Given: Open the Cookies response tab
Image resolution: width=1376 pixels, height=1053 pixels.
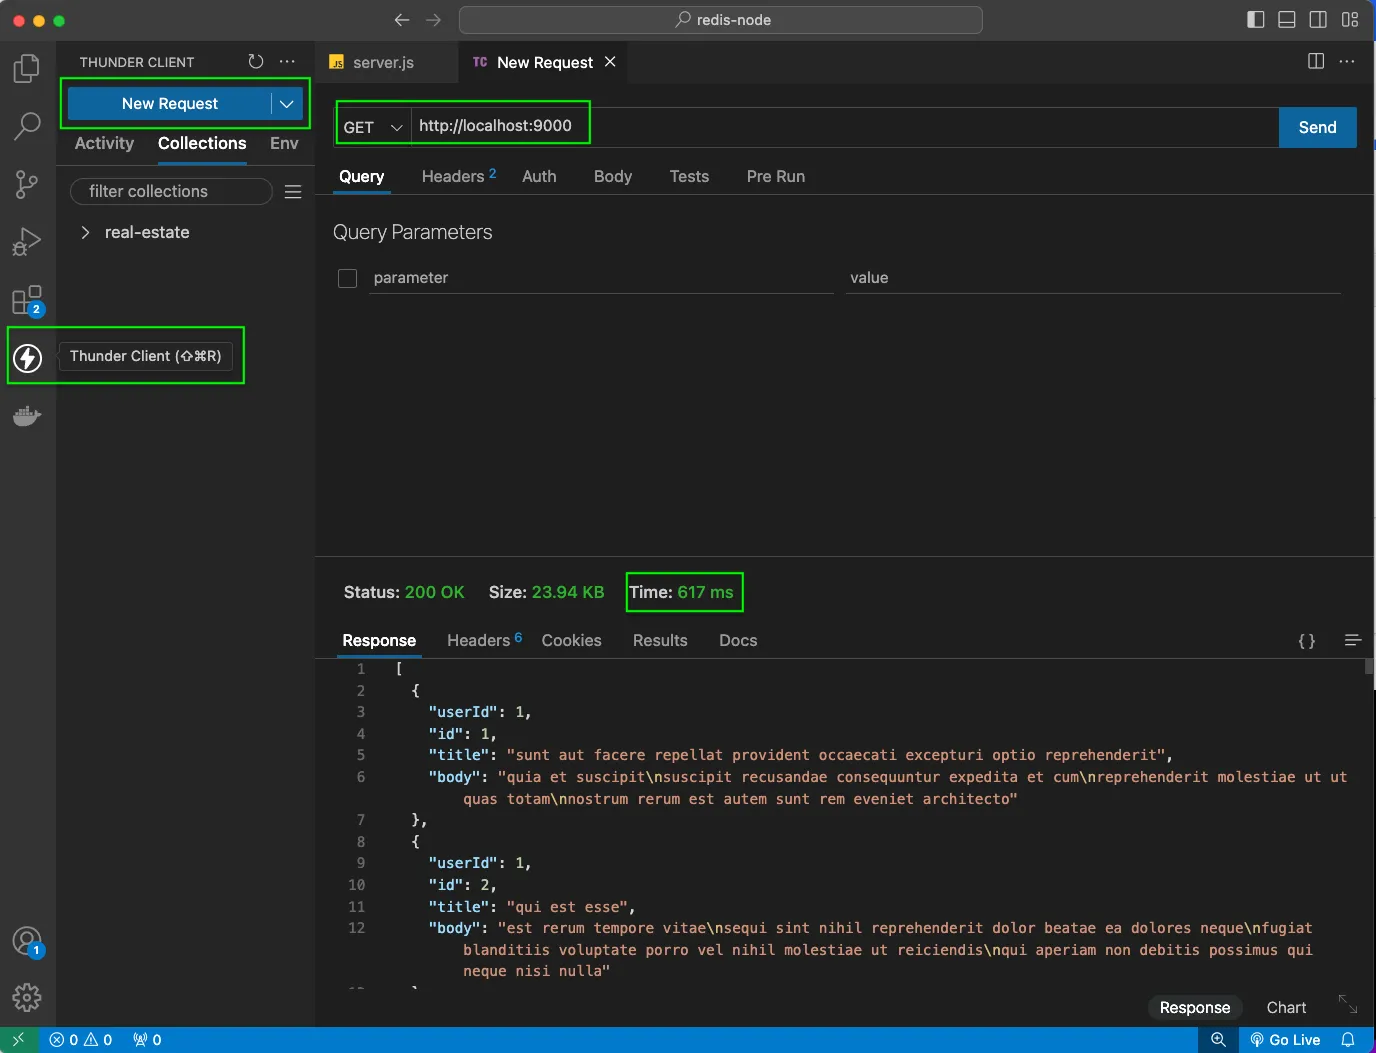Looking at the screenshot, I should [x=571, y=640].
